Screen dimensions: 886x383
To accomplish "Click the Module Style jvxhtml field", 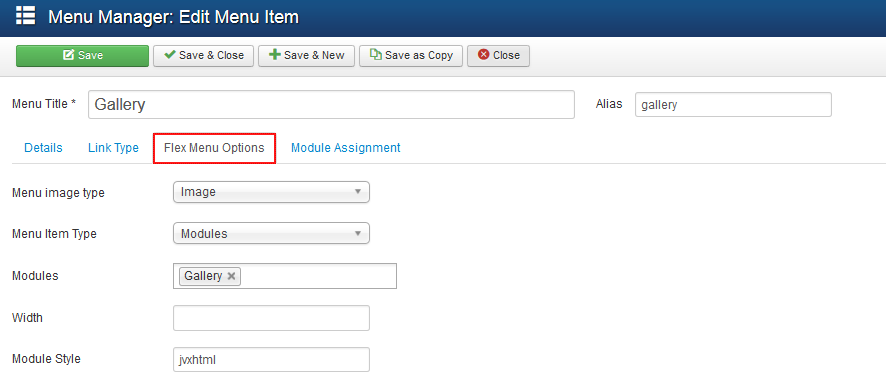I will 271,359.
